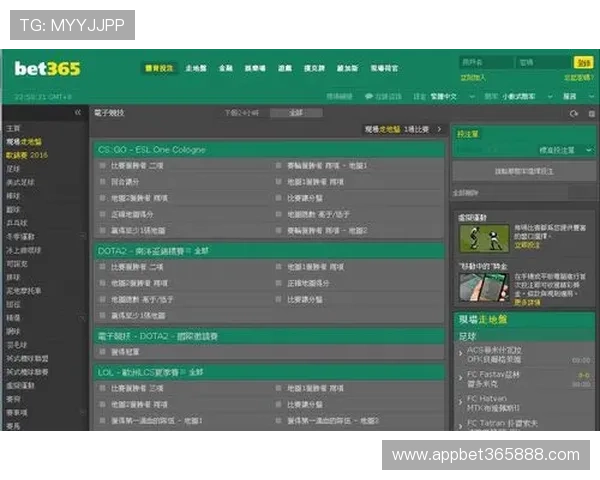The width and height of the screenshot is (600, 480).
Task: Open the 服務 dropdown in the header
Action: click(x=578, y=96)
